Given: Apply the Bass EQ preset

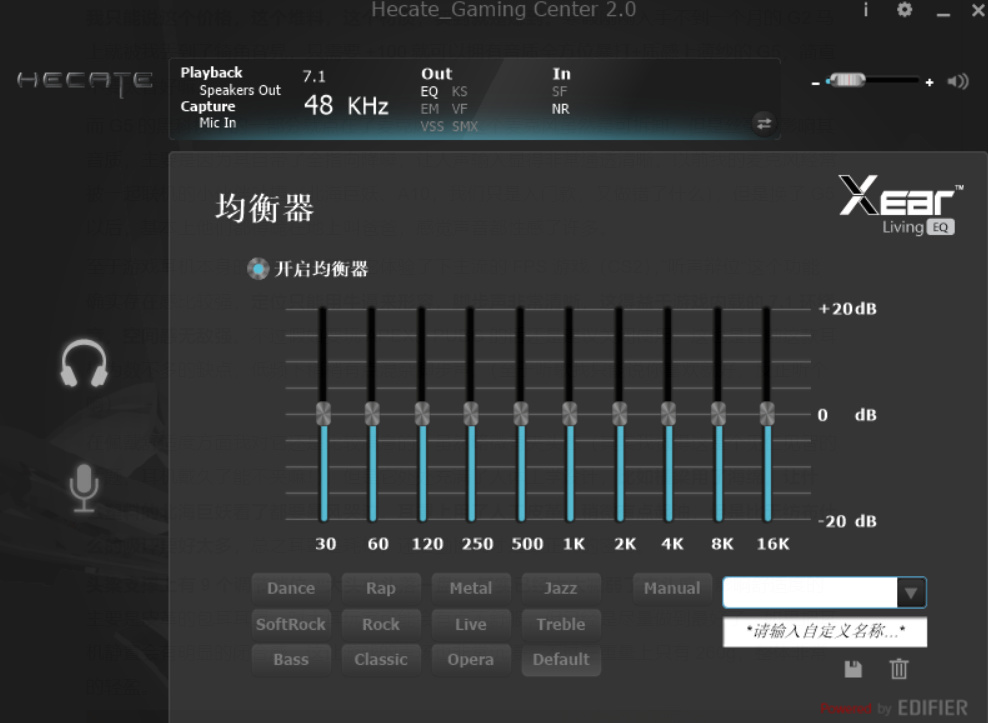Looking at the screenshot, I should (x=291, y=659).
